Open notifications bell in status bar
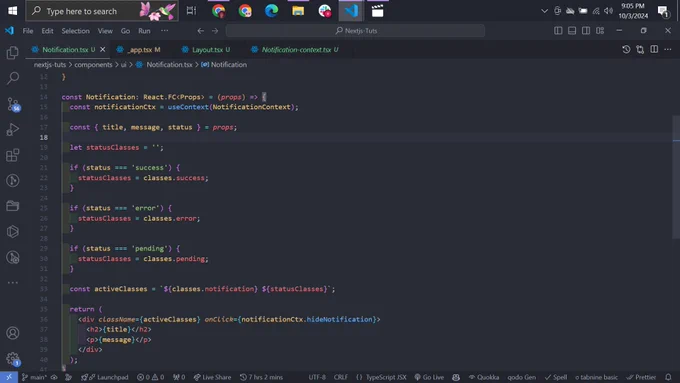680x383 pixels. [x=668, y=377]
